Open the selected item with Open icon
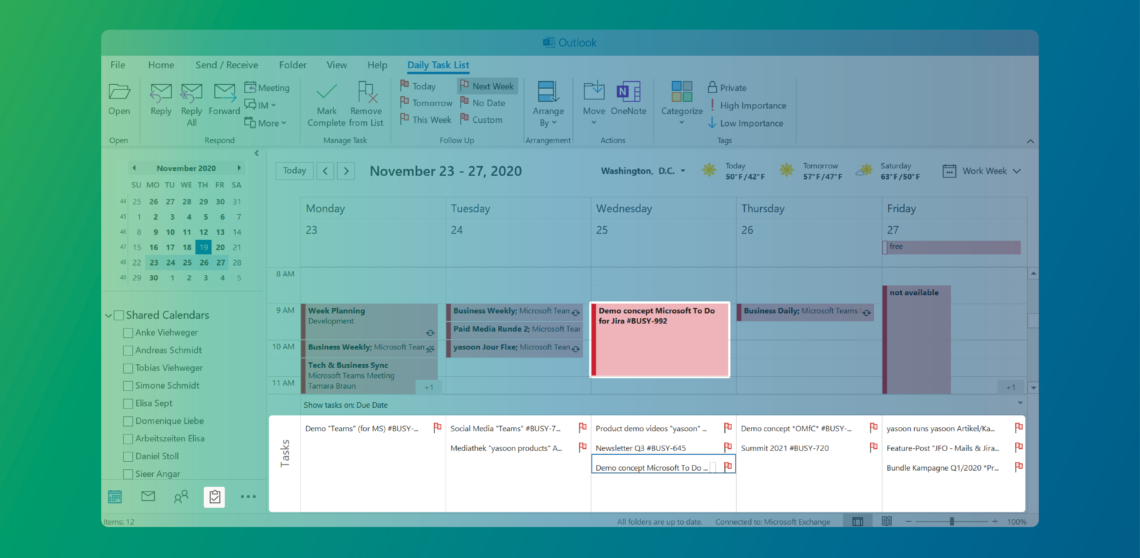The height and width of the screenshot is (558, 1140). (119, 92)
